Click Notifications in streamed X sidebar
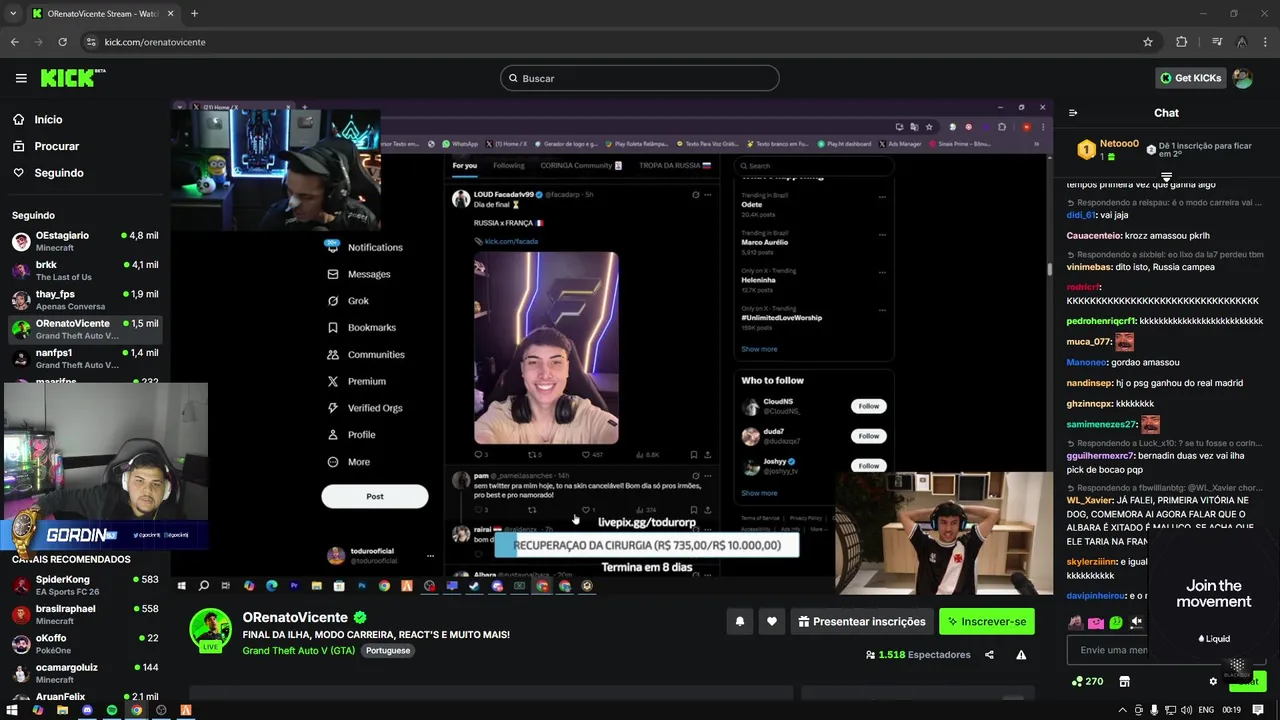The image size is (1280, 720). point(365,247)
